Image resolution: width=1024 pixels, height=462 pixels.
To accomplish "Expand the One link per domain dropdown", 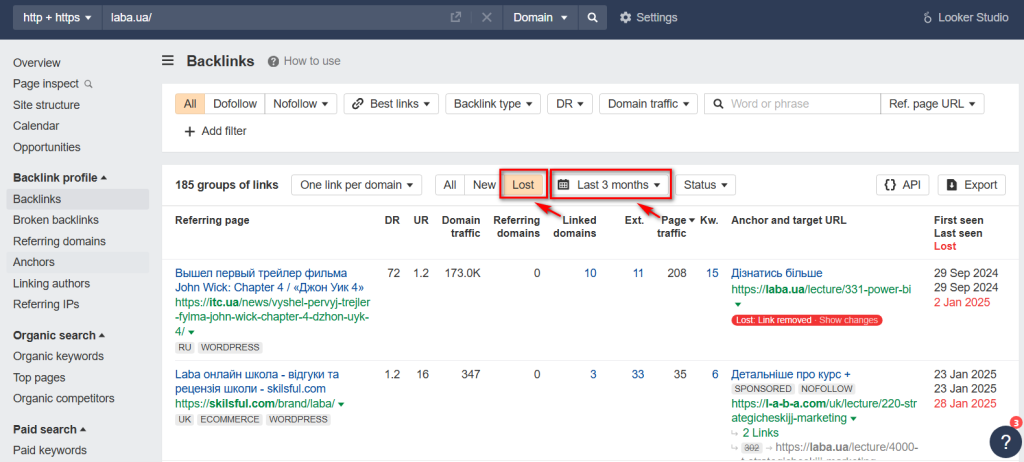I will click(357, 185).
